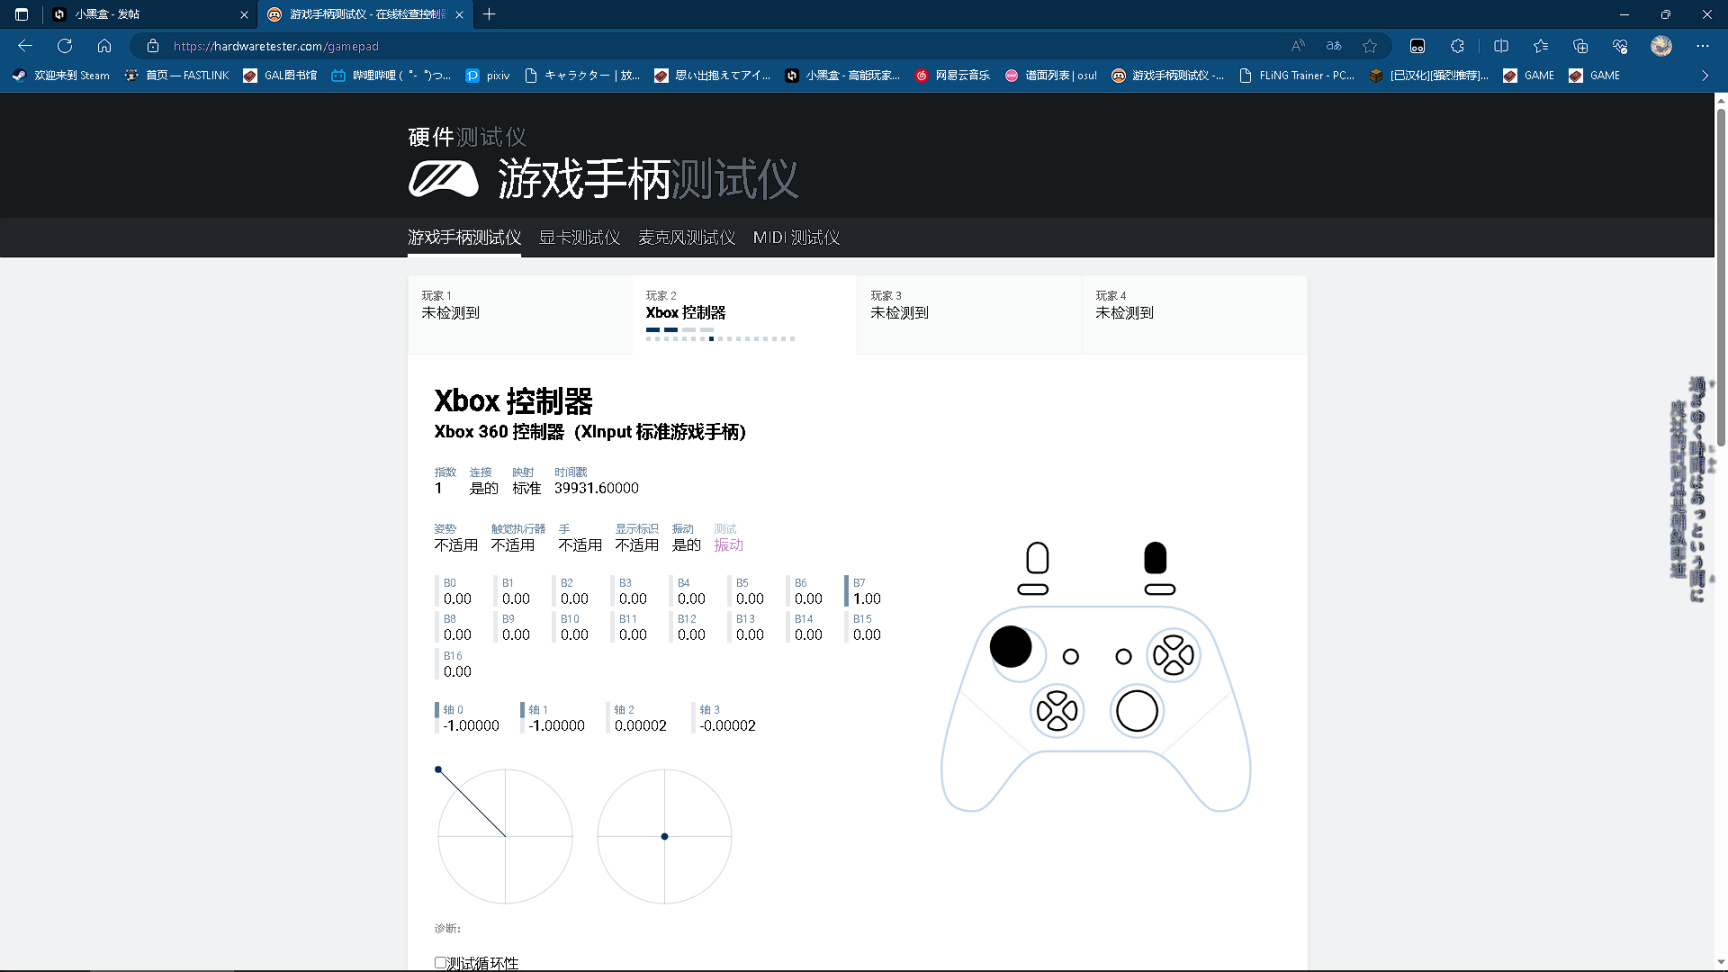Viewport: 1728px width, 972px height.
Task: Click the pink 振动 test link
Action: [728, 545]
